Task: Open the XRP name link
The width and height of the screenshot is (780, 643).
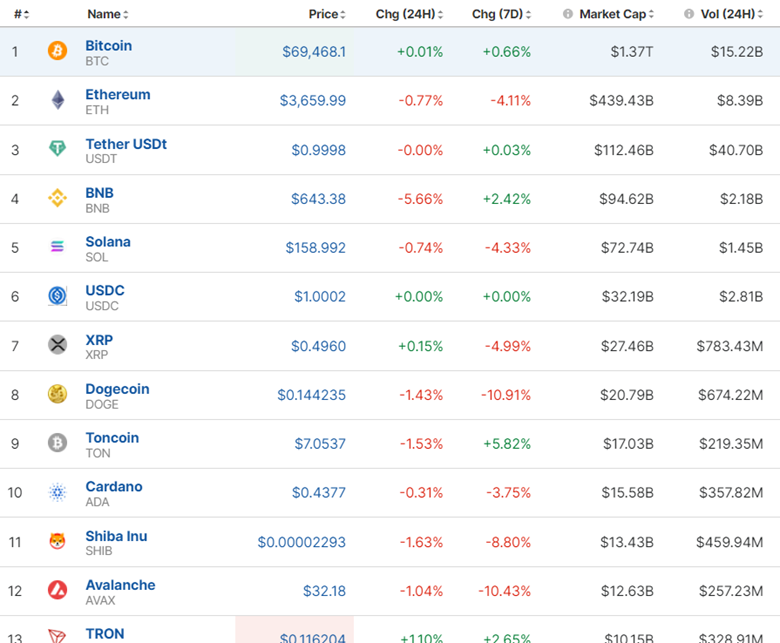Action: pyautogui.click(x=99, y=340)
